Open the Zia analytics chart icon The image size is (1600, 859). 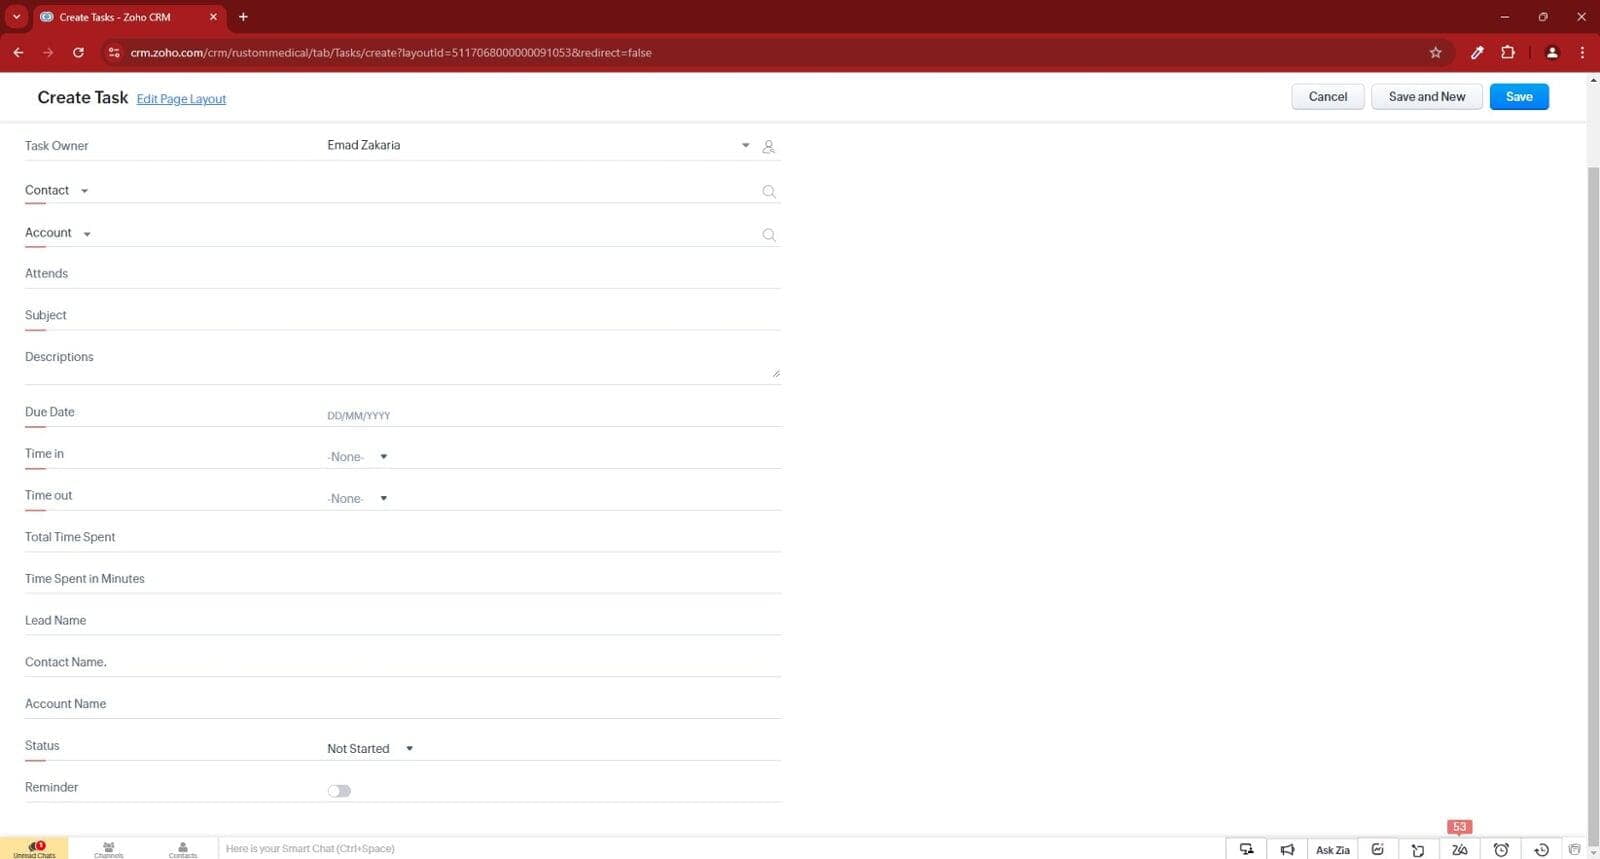point(1377,849)
